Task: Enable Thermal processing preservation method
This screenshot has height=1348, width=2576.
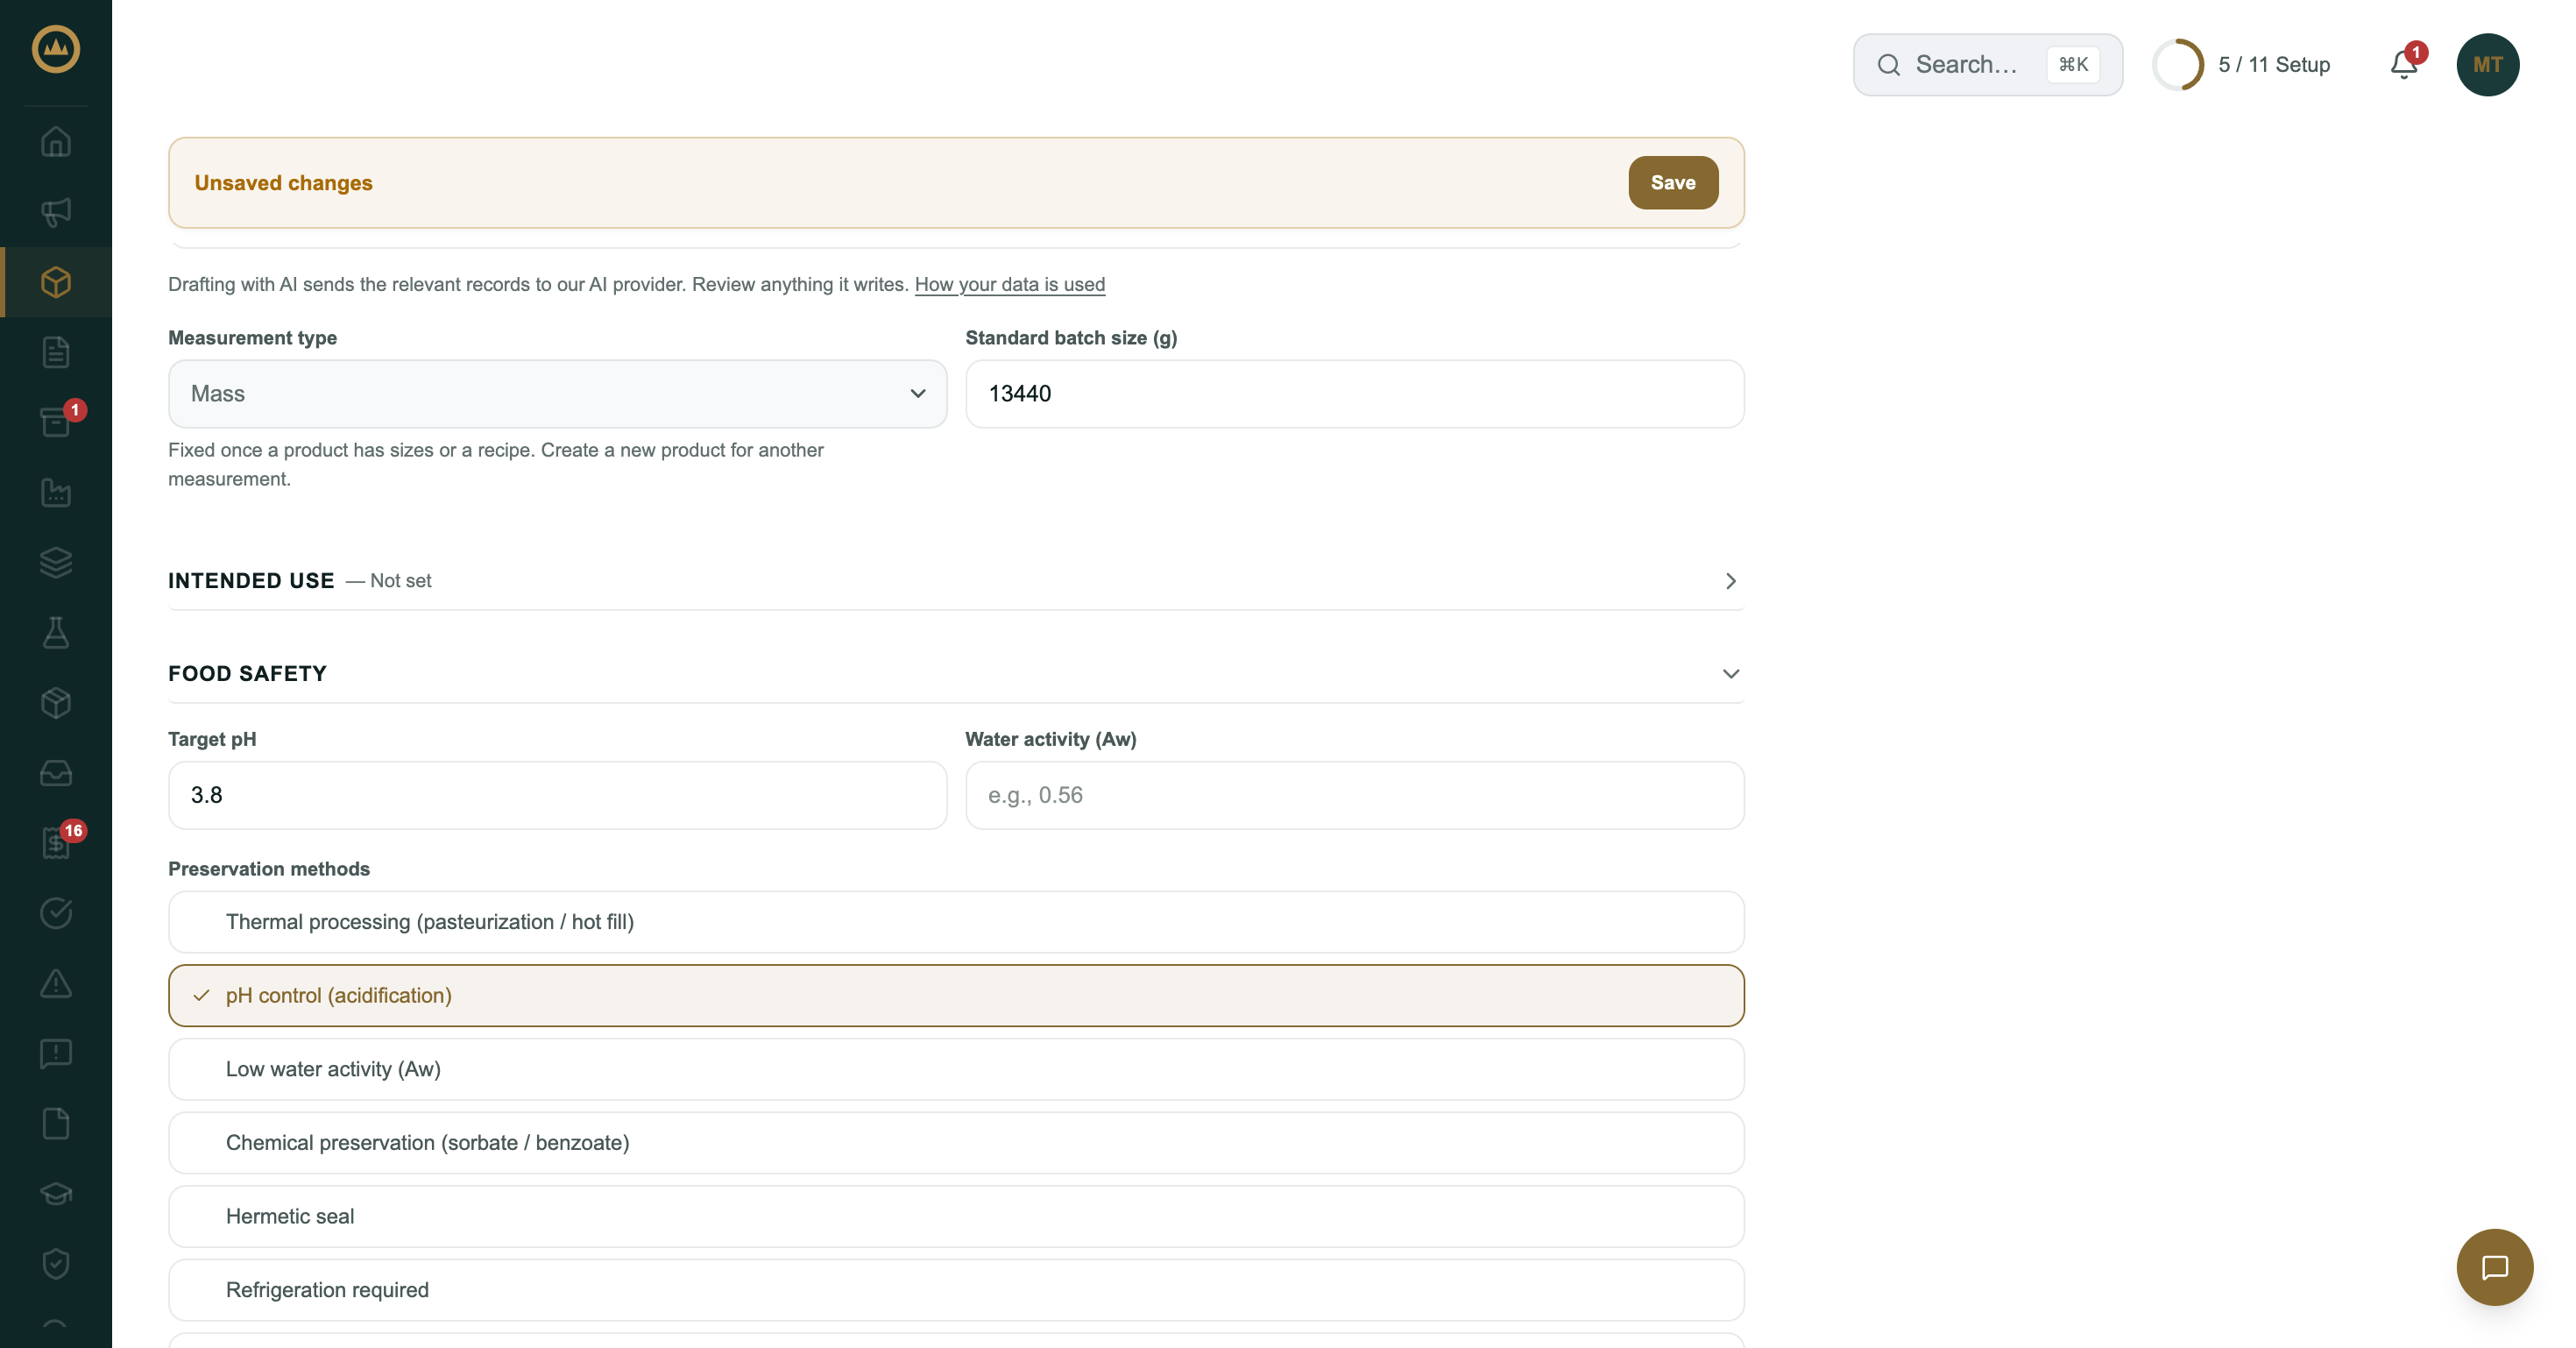Action: 956,922
